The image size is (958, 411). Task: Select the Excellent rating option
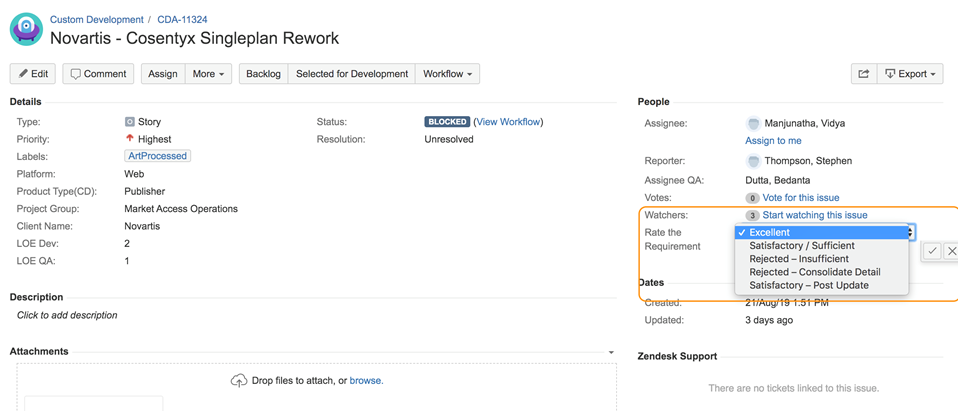point(822,232)
